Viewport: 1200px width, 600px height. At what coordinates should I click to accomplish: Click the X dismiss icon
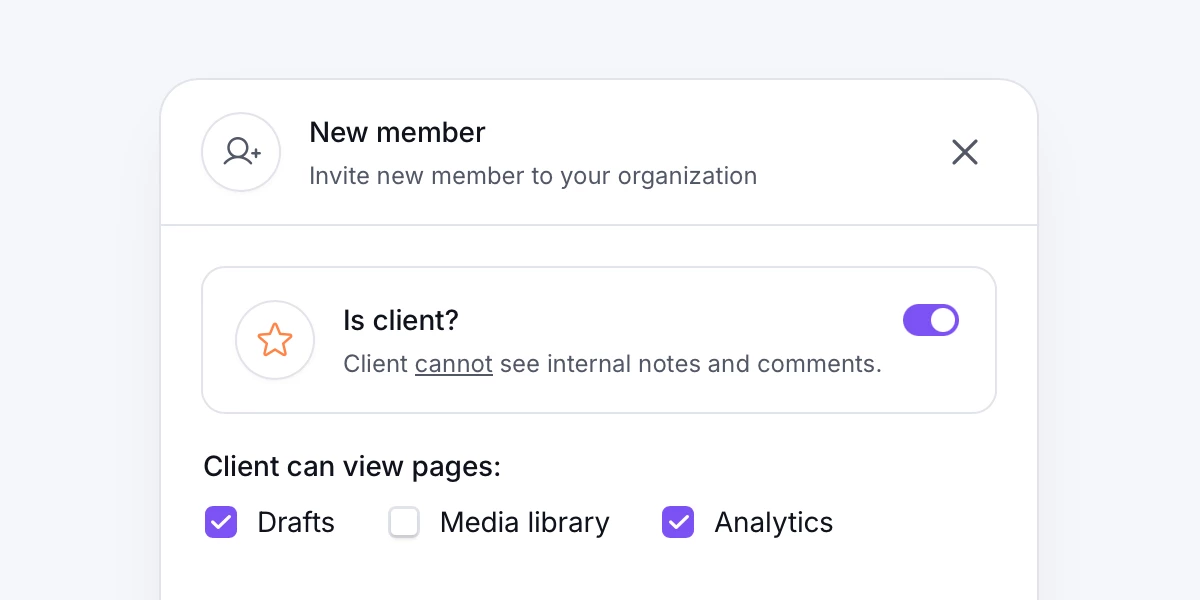coord(964,151)
